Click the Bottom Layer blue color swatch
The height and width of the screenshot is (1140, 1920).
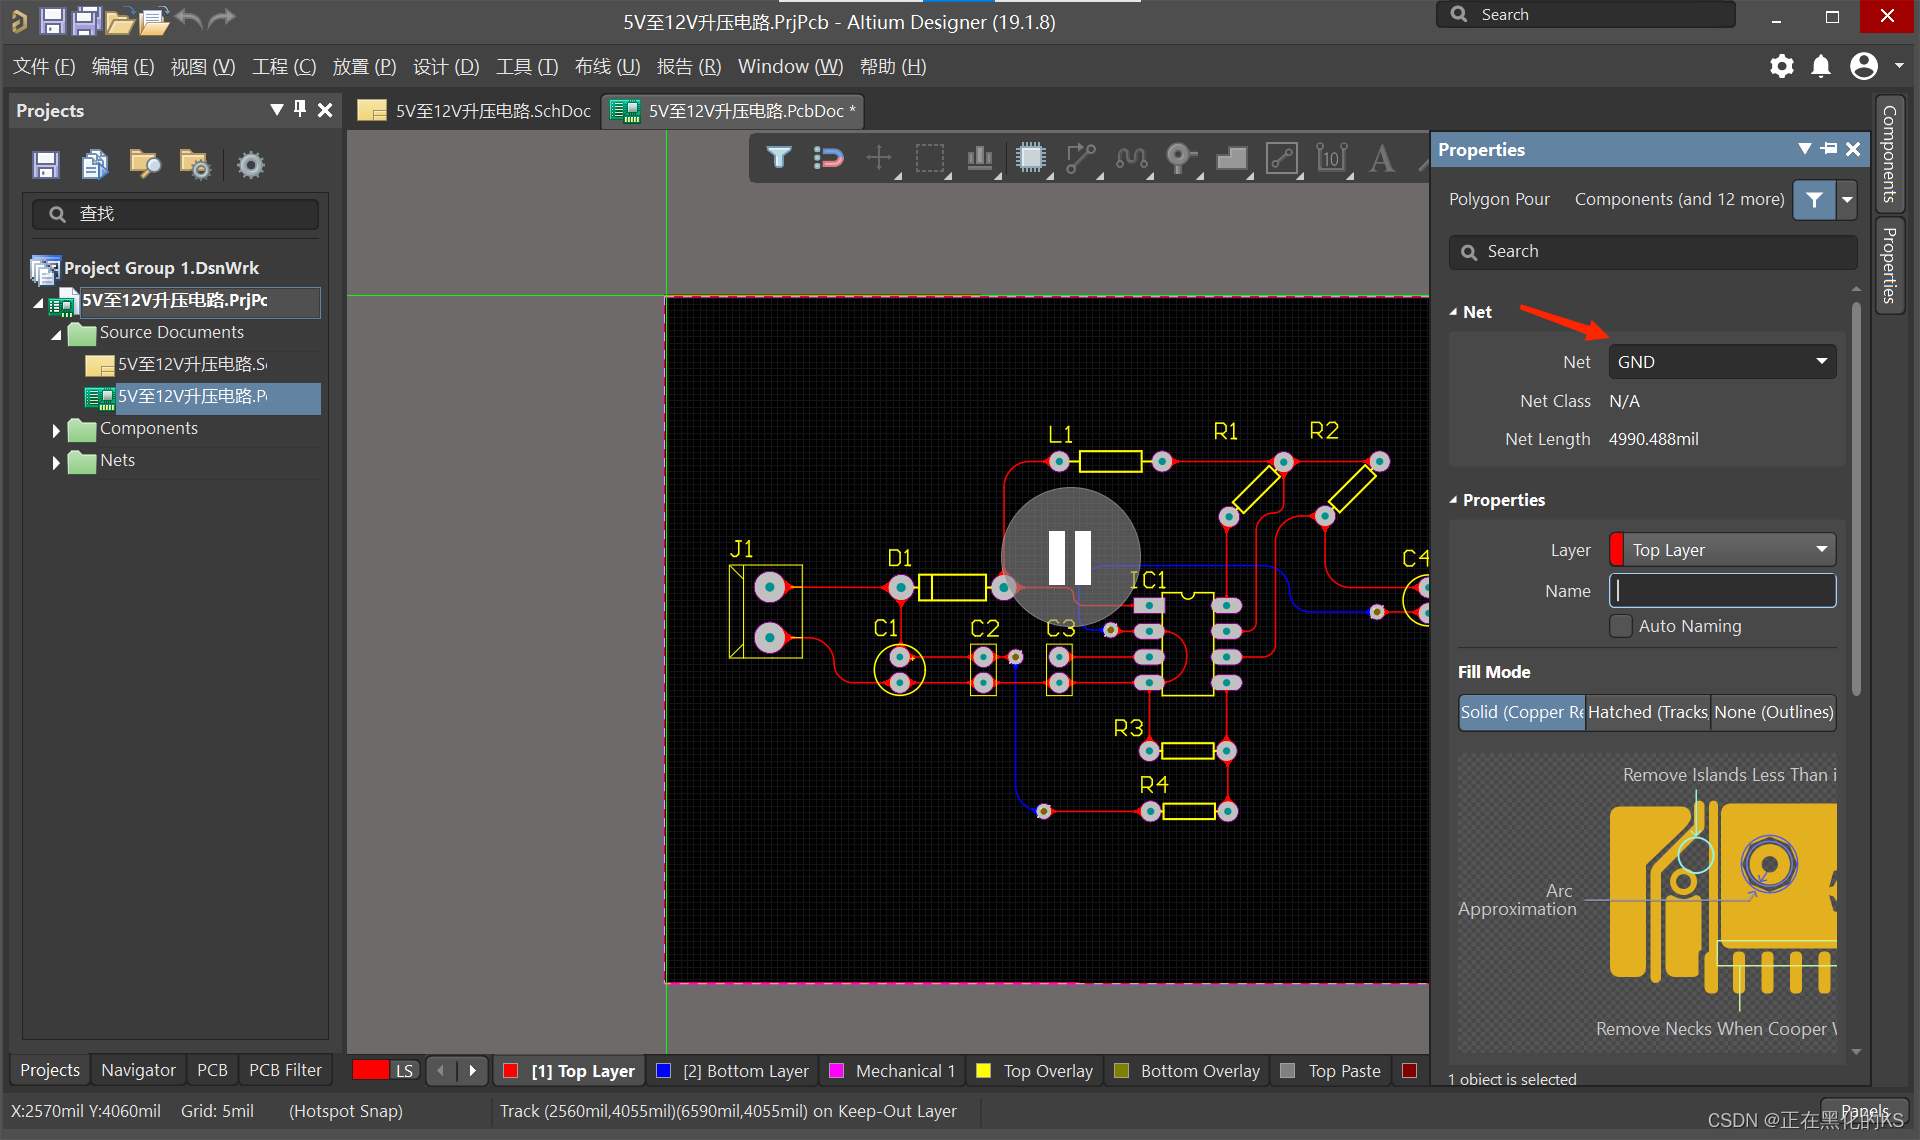pyautogui.click(x=662, y=1071)
